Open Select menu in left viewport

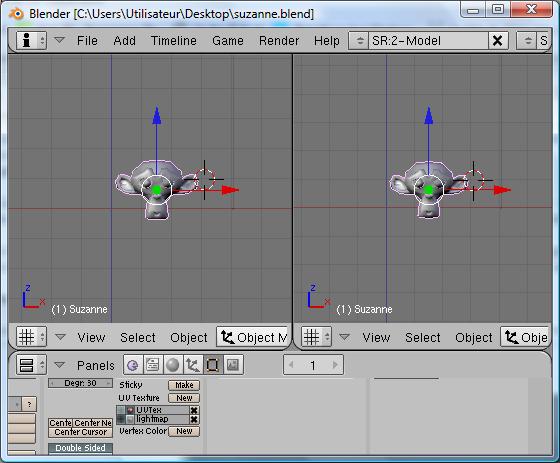(138, 337)
